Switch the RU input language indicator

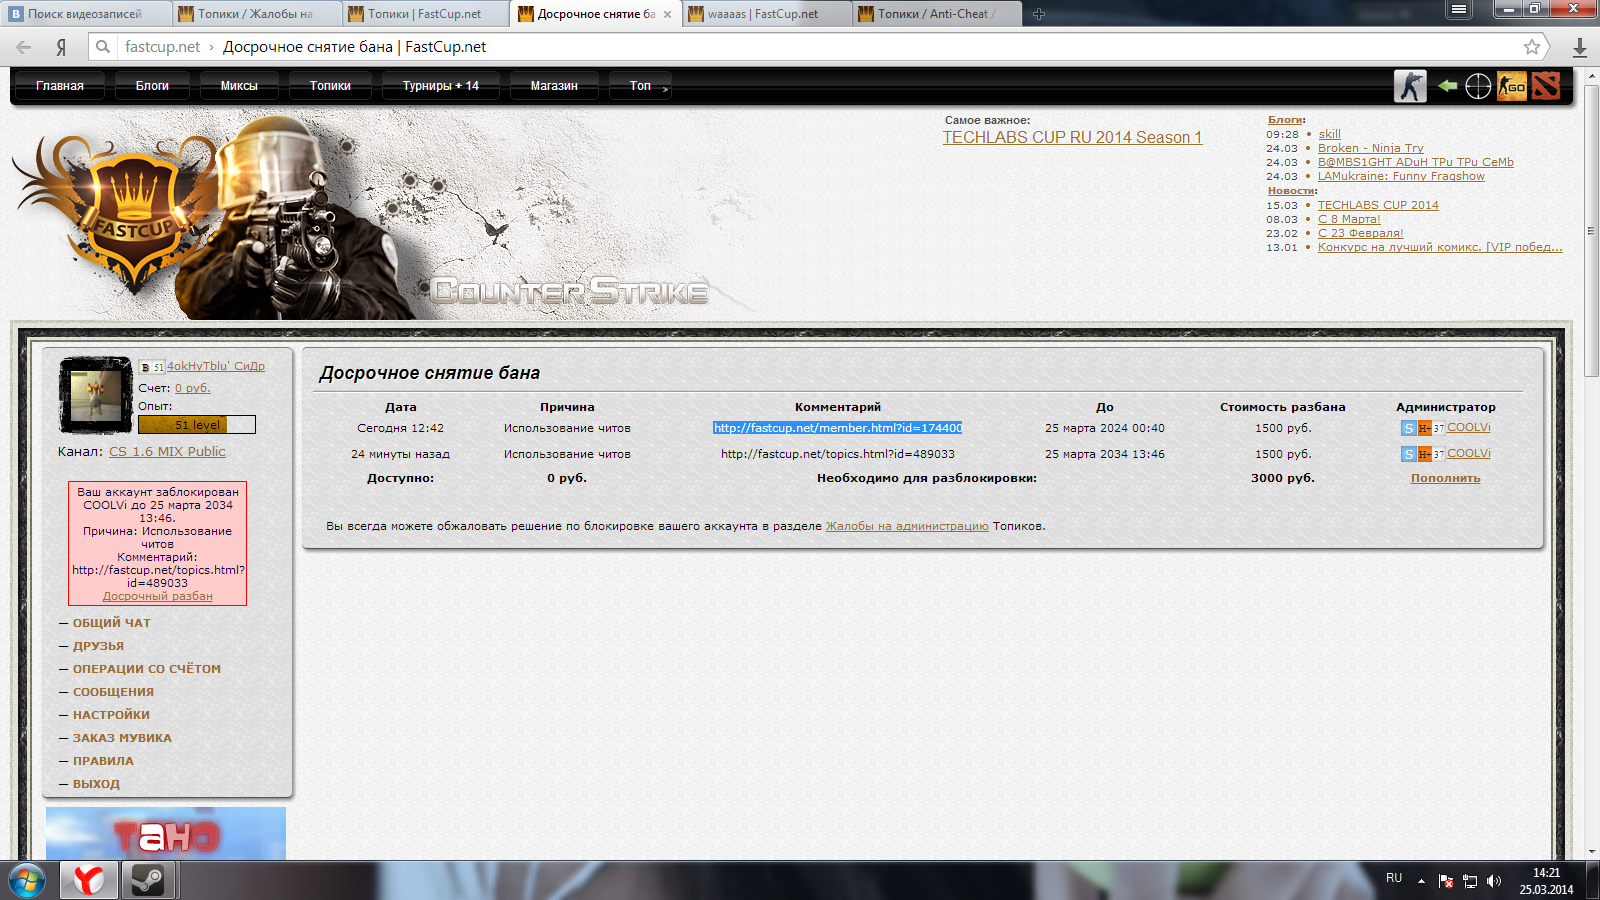(x=1394, y=878)
